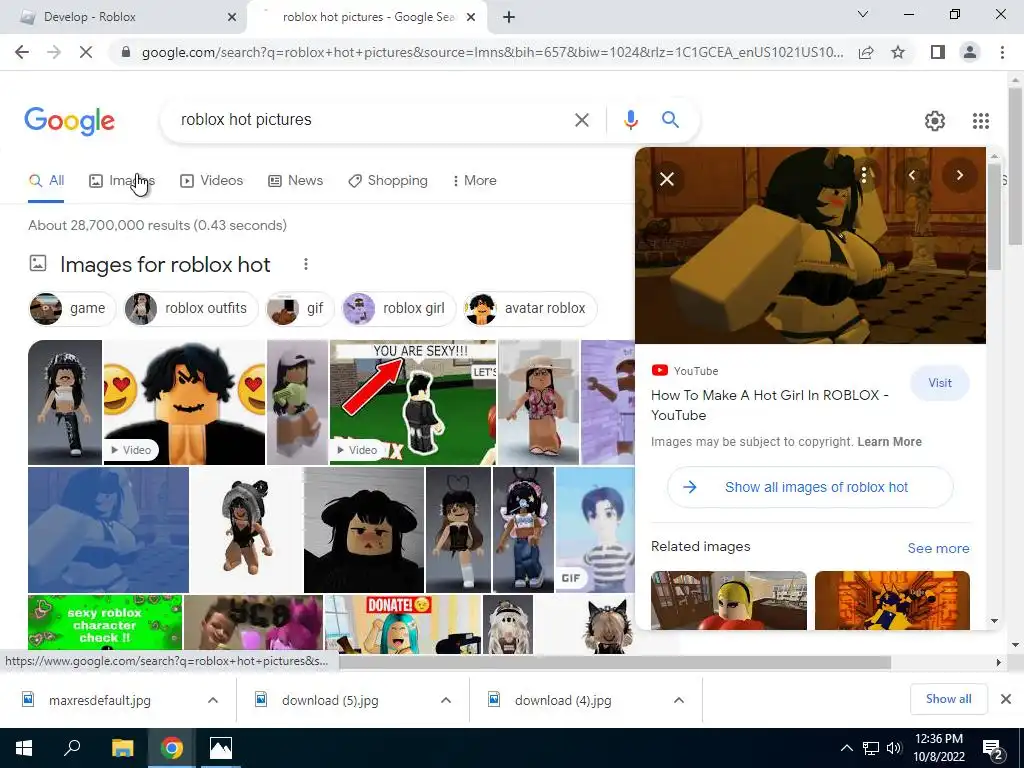1024x768 pixels.
Task: Switch to the Develop - Roblox tab
Action: tap(121, 17)
